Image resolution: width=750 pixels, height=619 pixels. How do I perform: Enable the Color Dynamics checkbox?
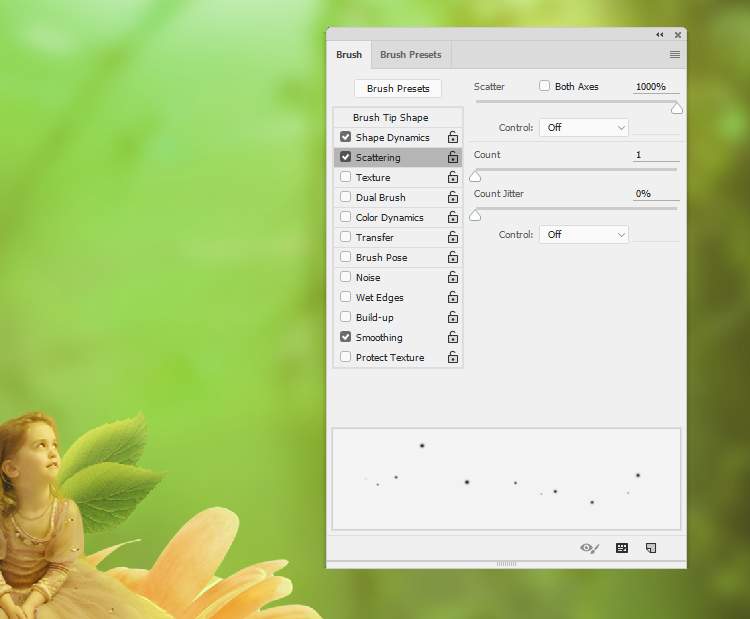(345, 217)
